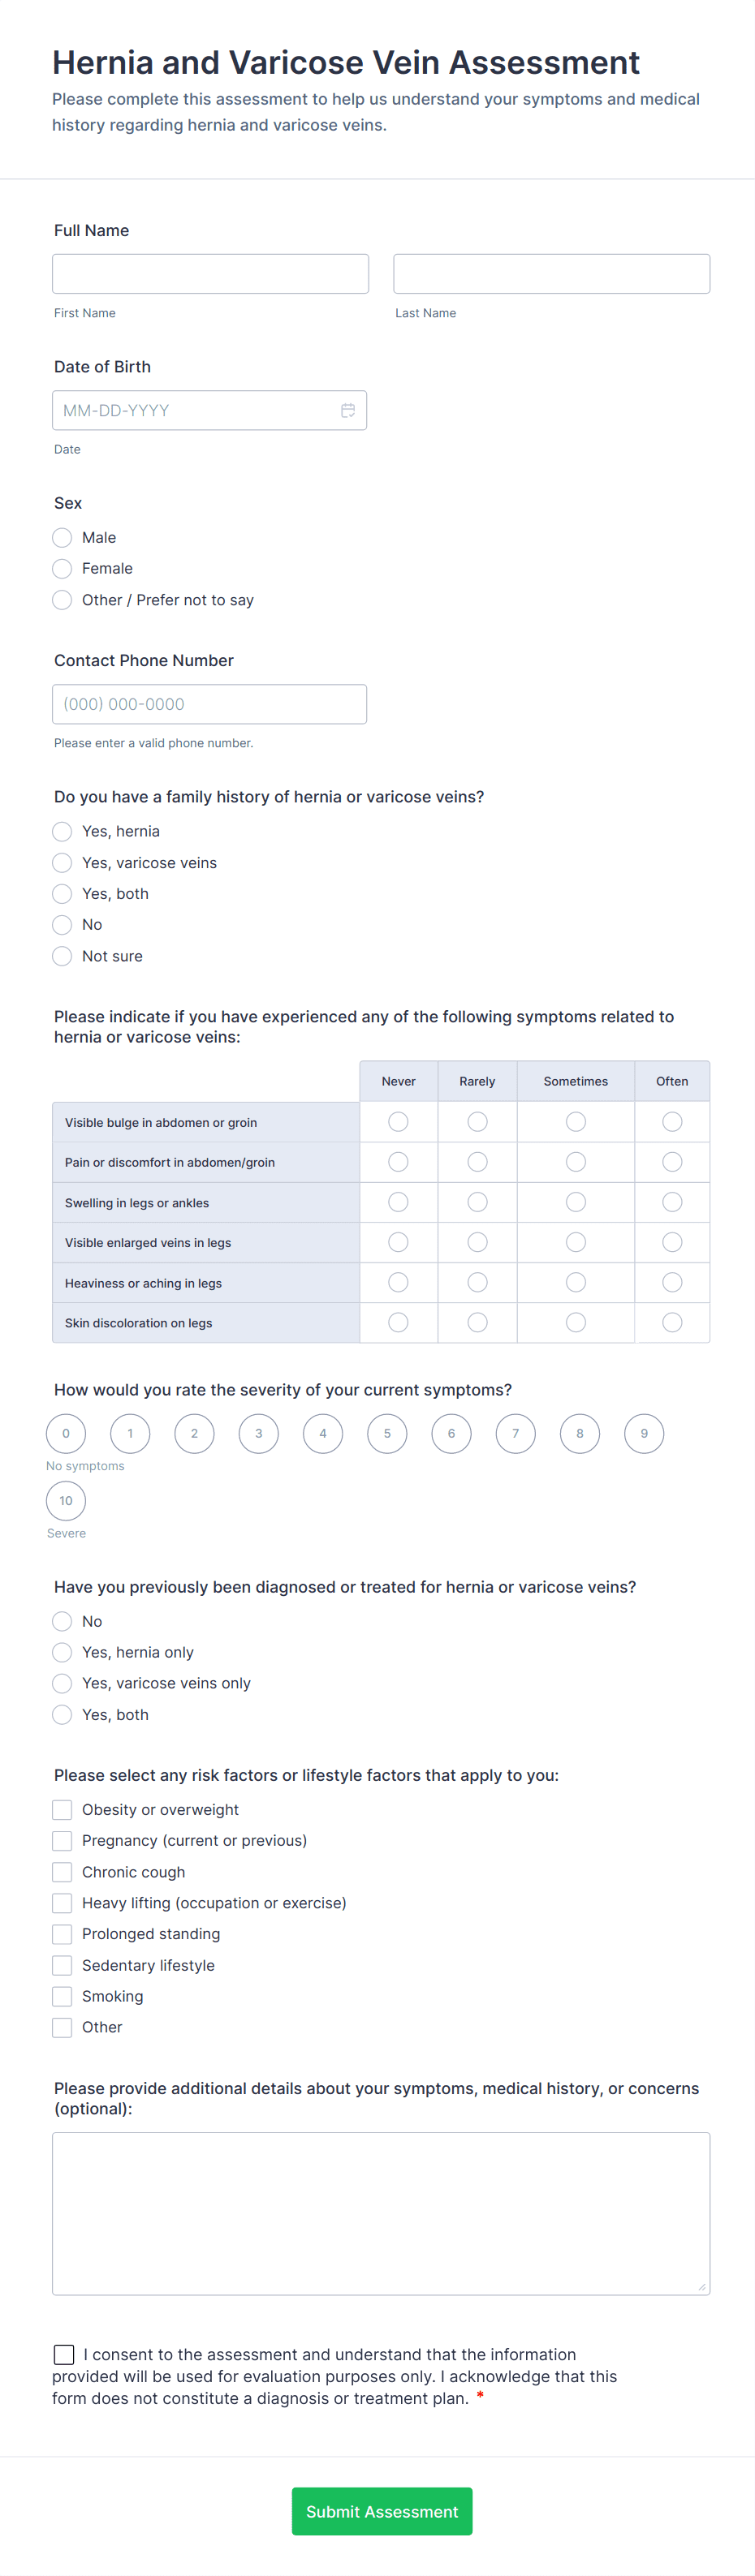Select "Sometimes" for heaviness or aching in legs
The width and height of the screenshot is (755, 2576).
tap(575, 1282)
